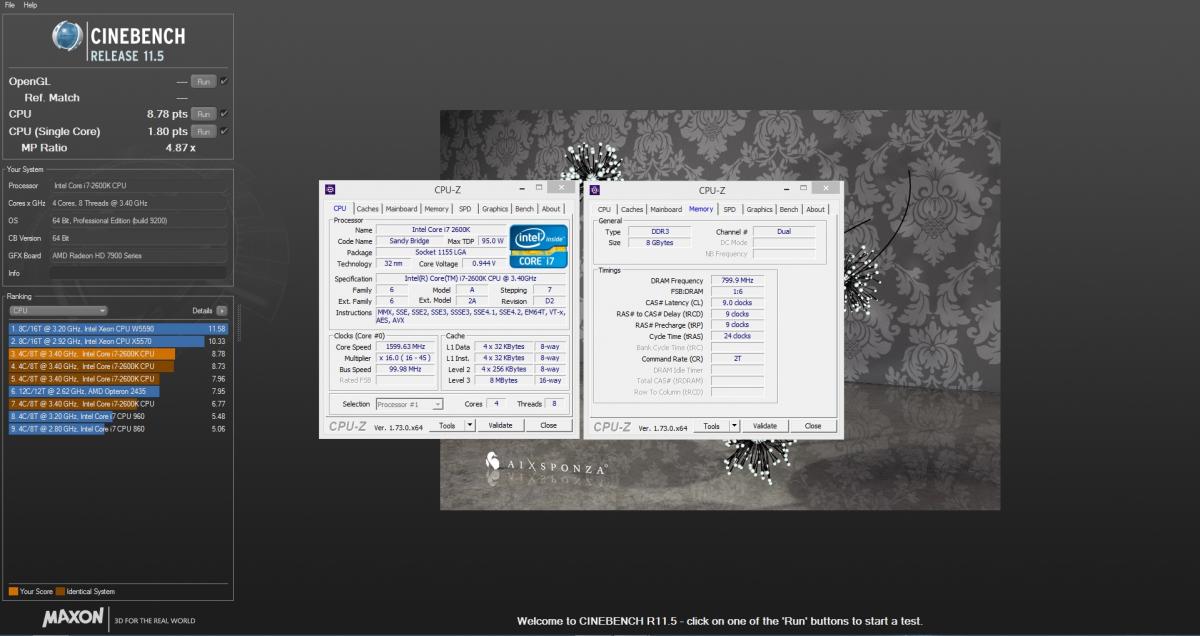Click the MAXON logo at the bottom

click(x=73, y=619)
